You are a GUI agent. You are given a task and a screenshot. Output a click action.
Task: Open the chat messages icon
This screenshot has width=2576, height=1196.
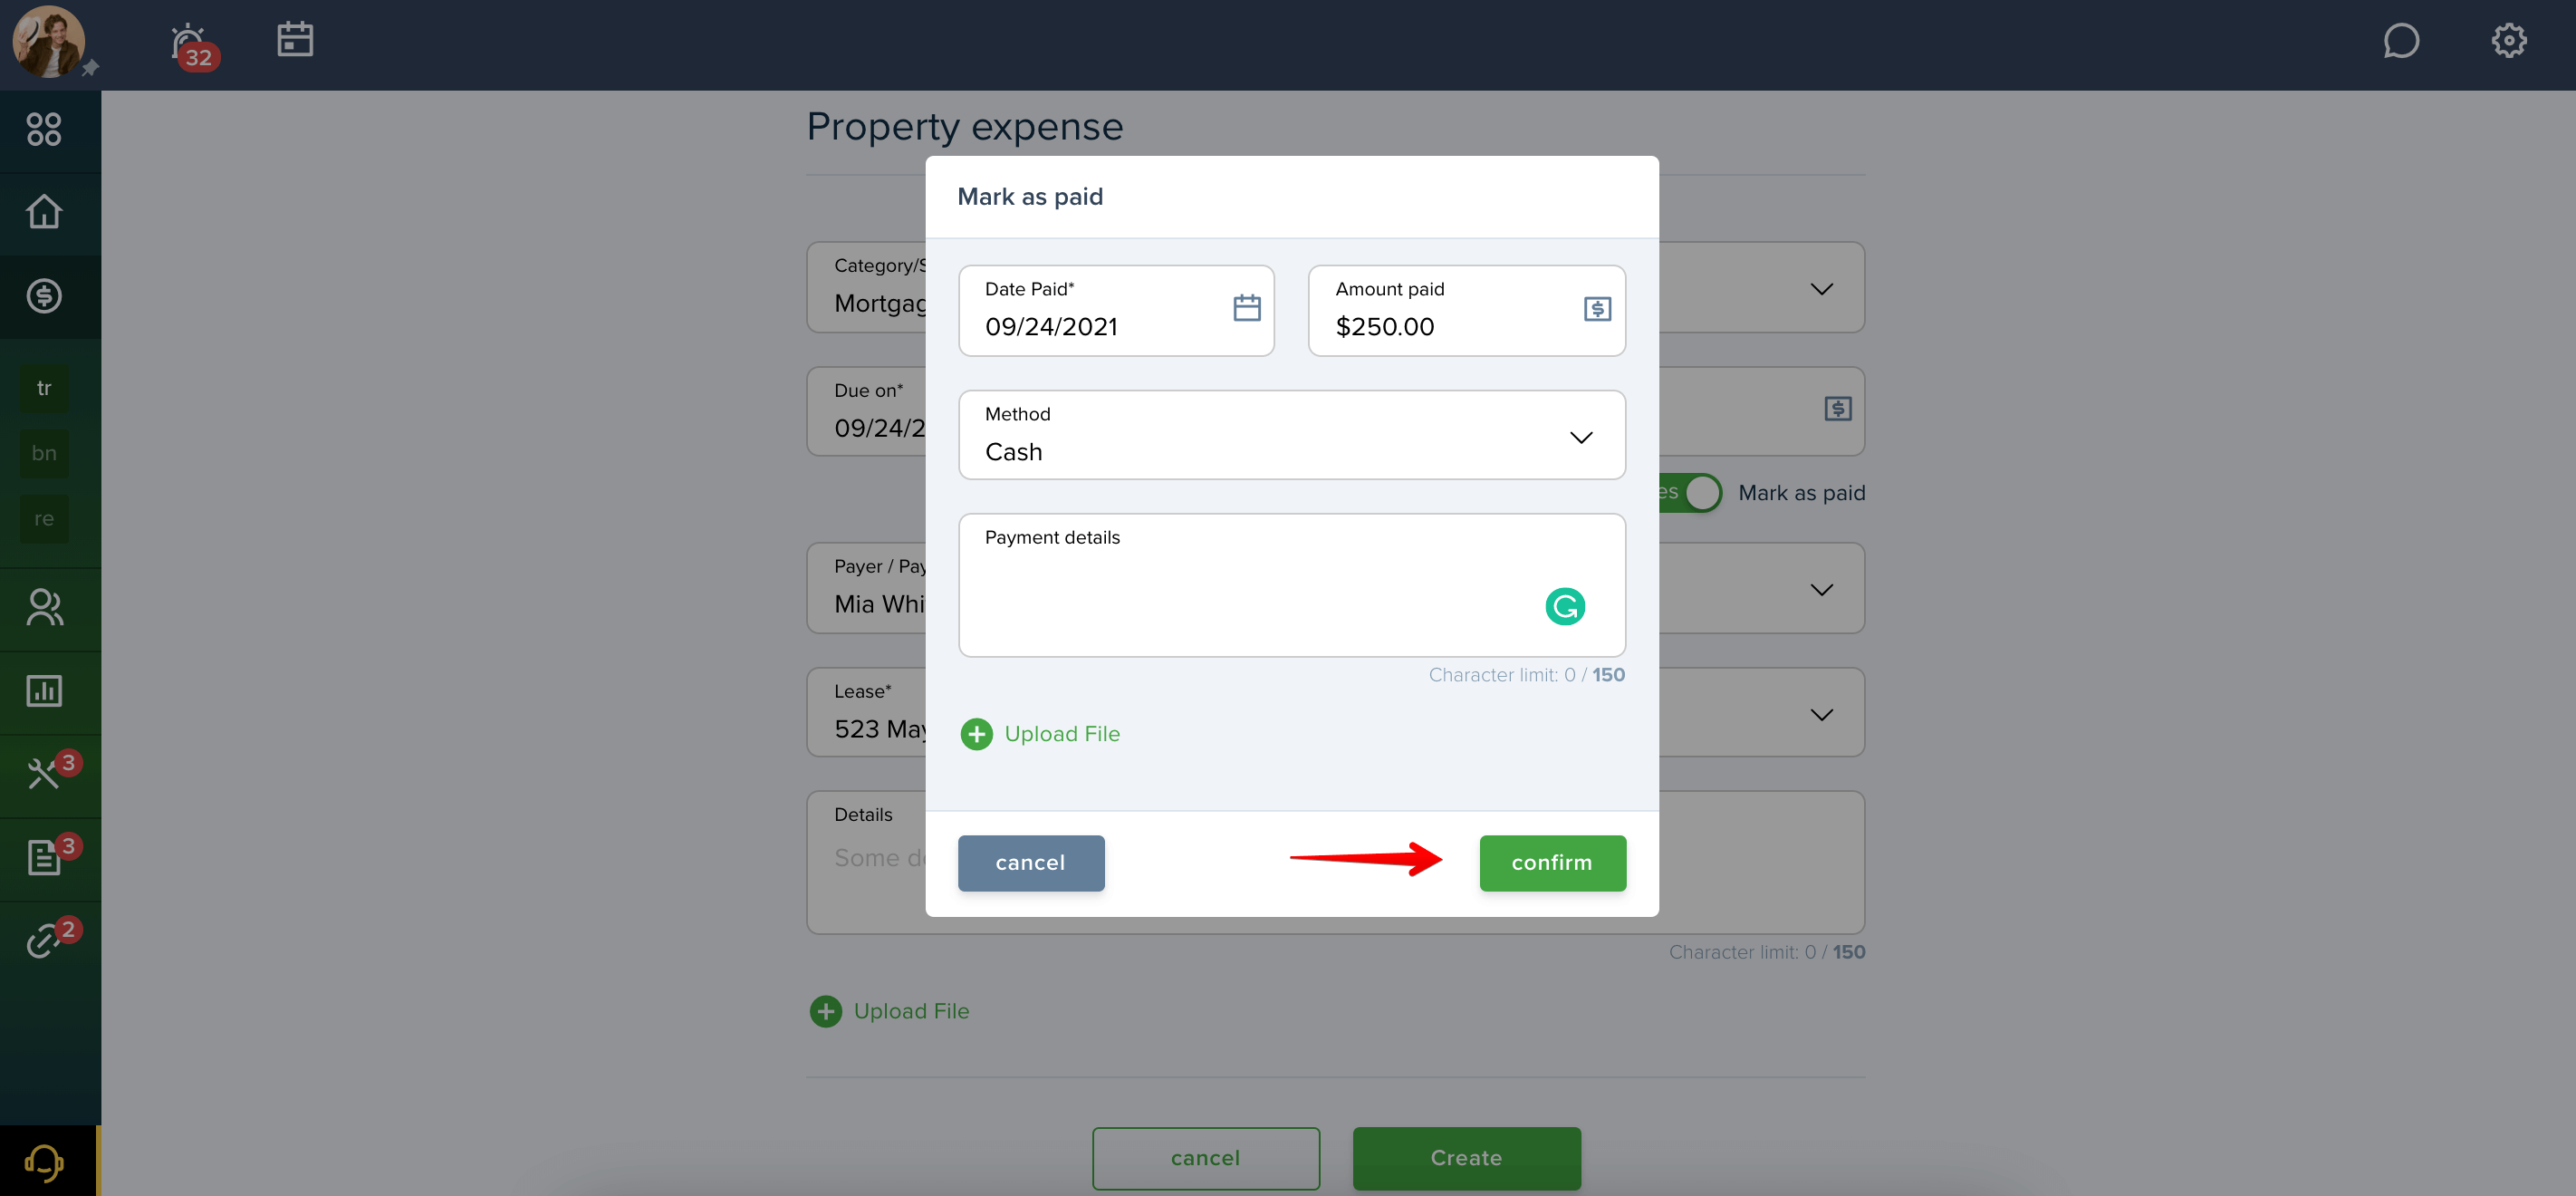point(2401,41)
